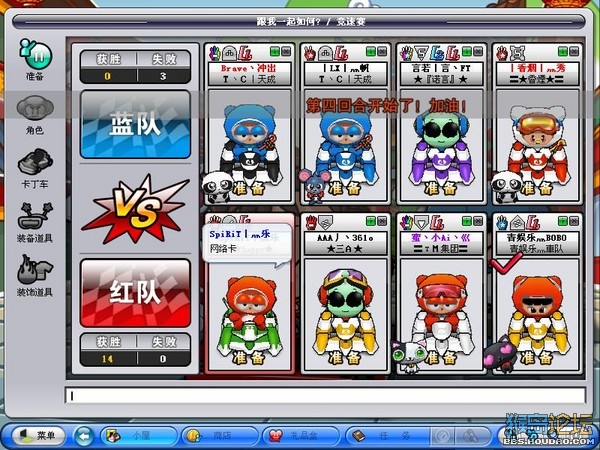Click the grey button on Brave、冲出 card
The image size is (600, 450).
point(286,51)
